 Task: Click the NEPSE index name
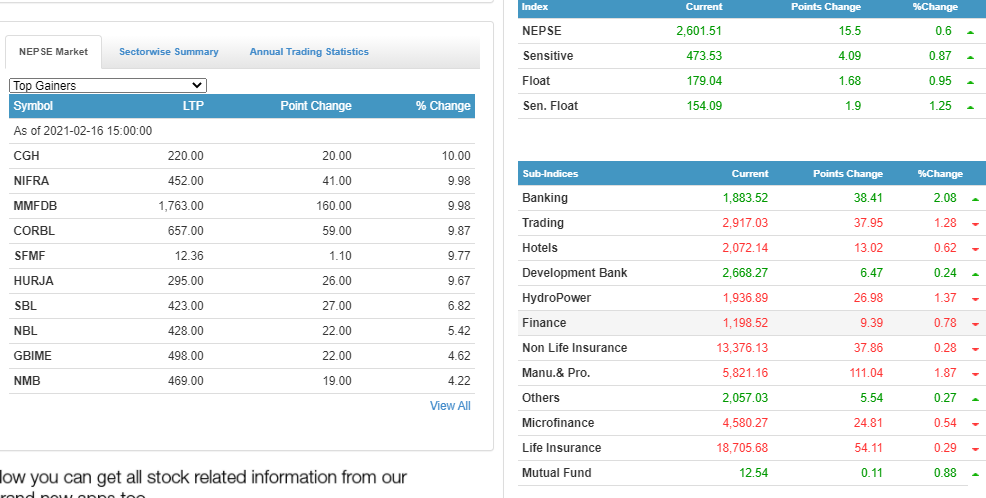(x=541, y=31)
